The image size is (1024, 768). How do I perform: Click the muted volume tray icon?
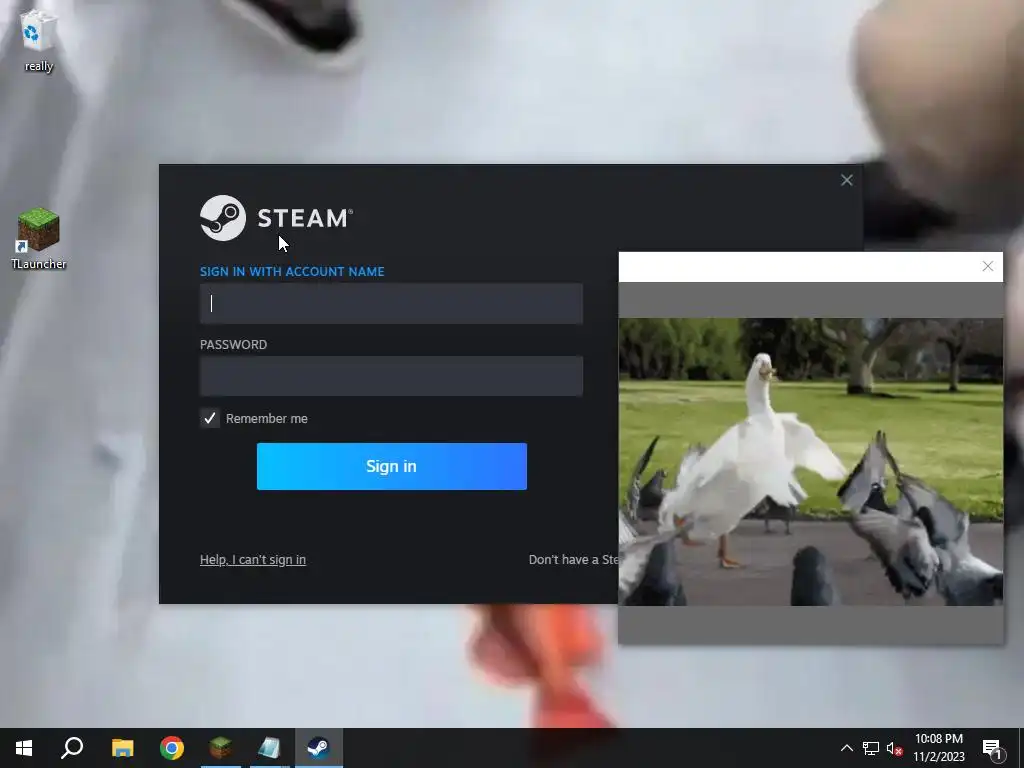point(895,748)
